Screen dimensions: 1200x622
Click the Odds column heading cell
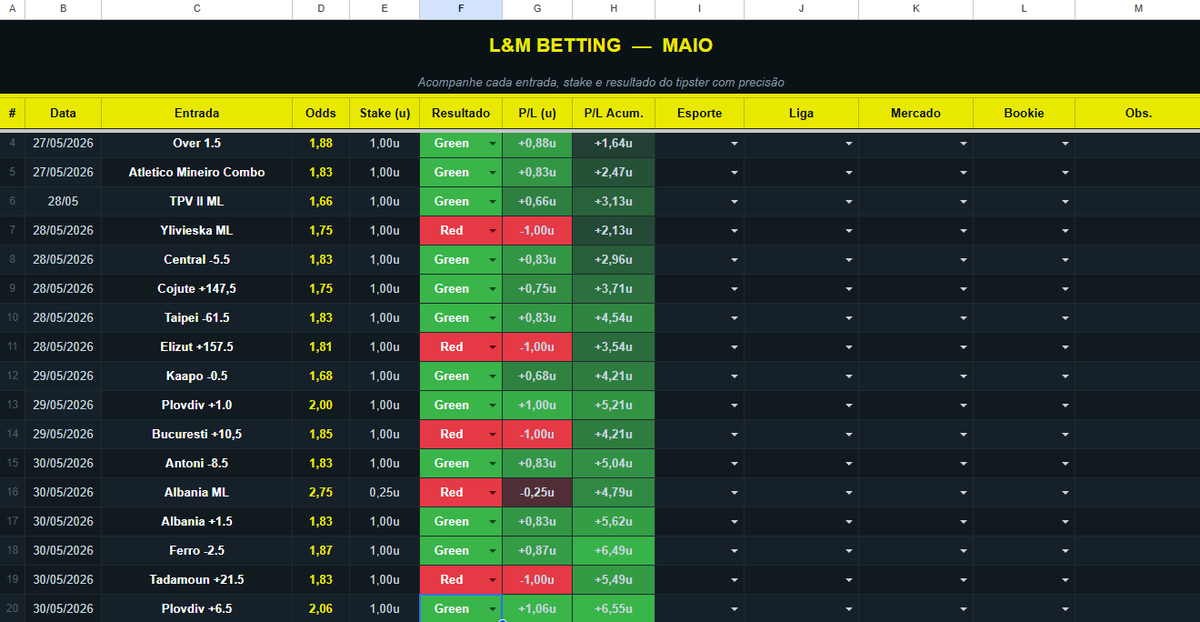[321, 113]
